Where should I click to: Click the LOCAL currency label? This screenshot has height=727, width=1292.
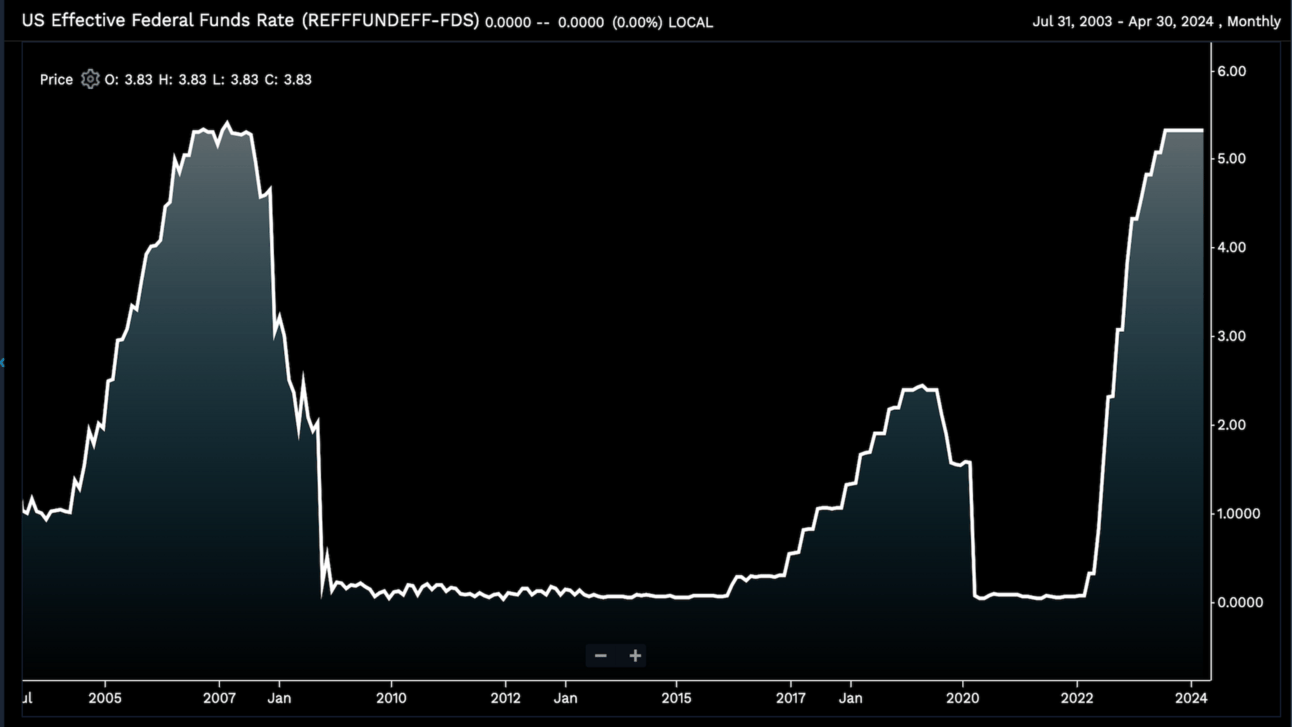[x=690, y=22]
